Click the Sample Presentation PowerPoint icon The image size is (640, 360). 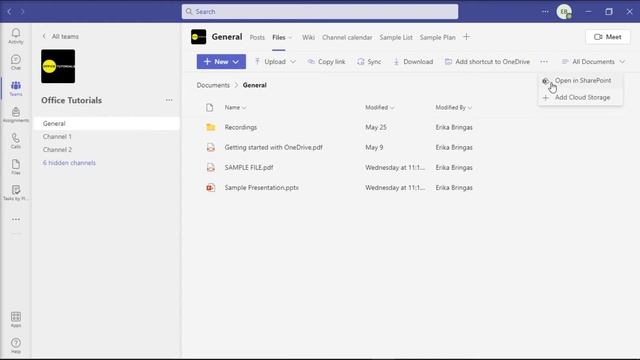point(211,188)
